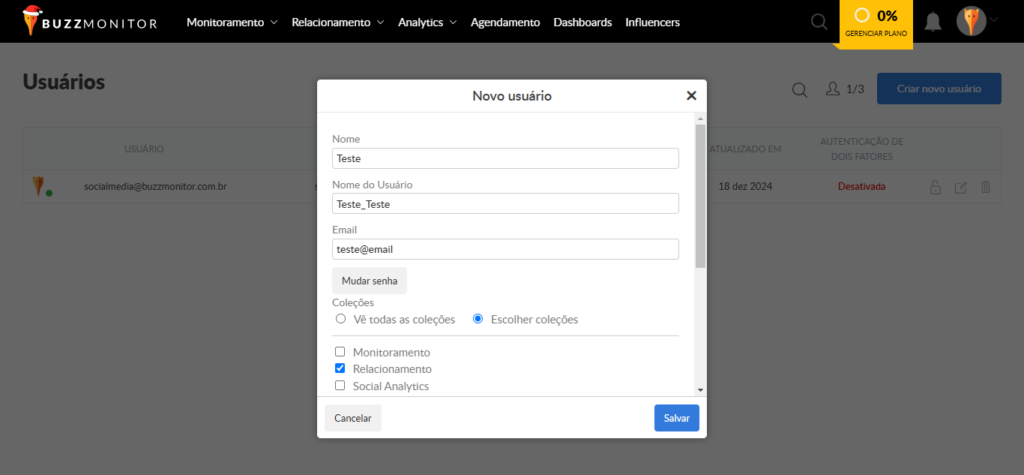Uncheck the Relacionamento checkbox
The width and height of the screenshot is (1024, 475).
(x=340, y=368)
